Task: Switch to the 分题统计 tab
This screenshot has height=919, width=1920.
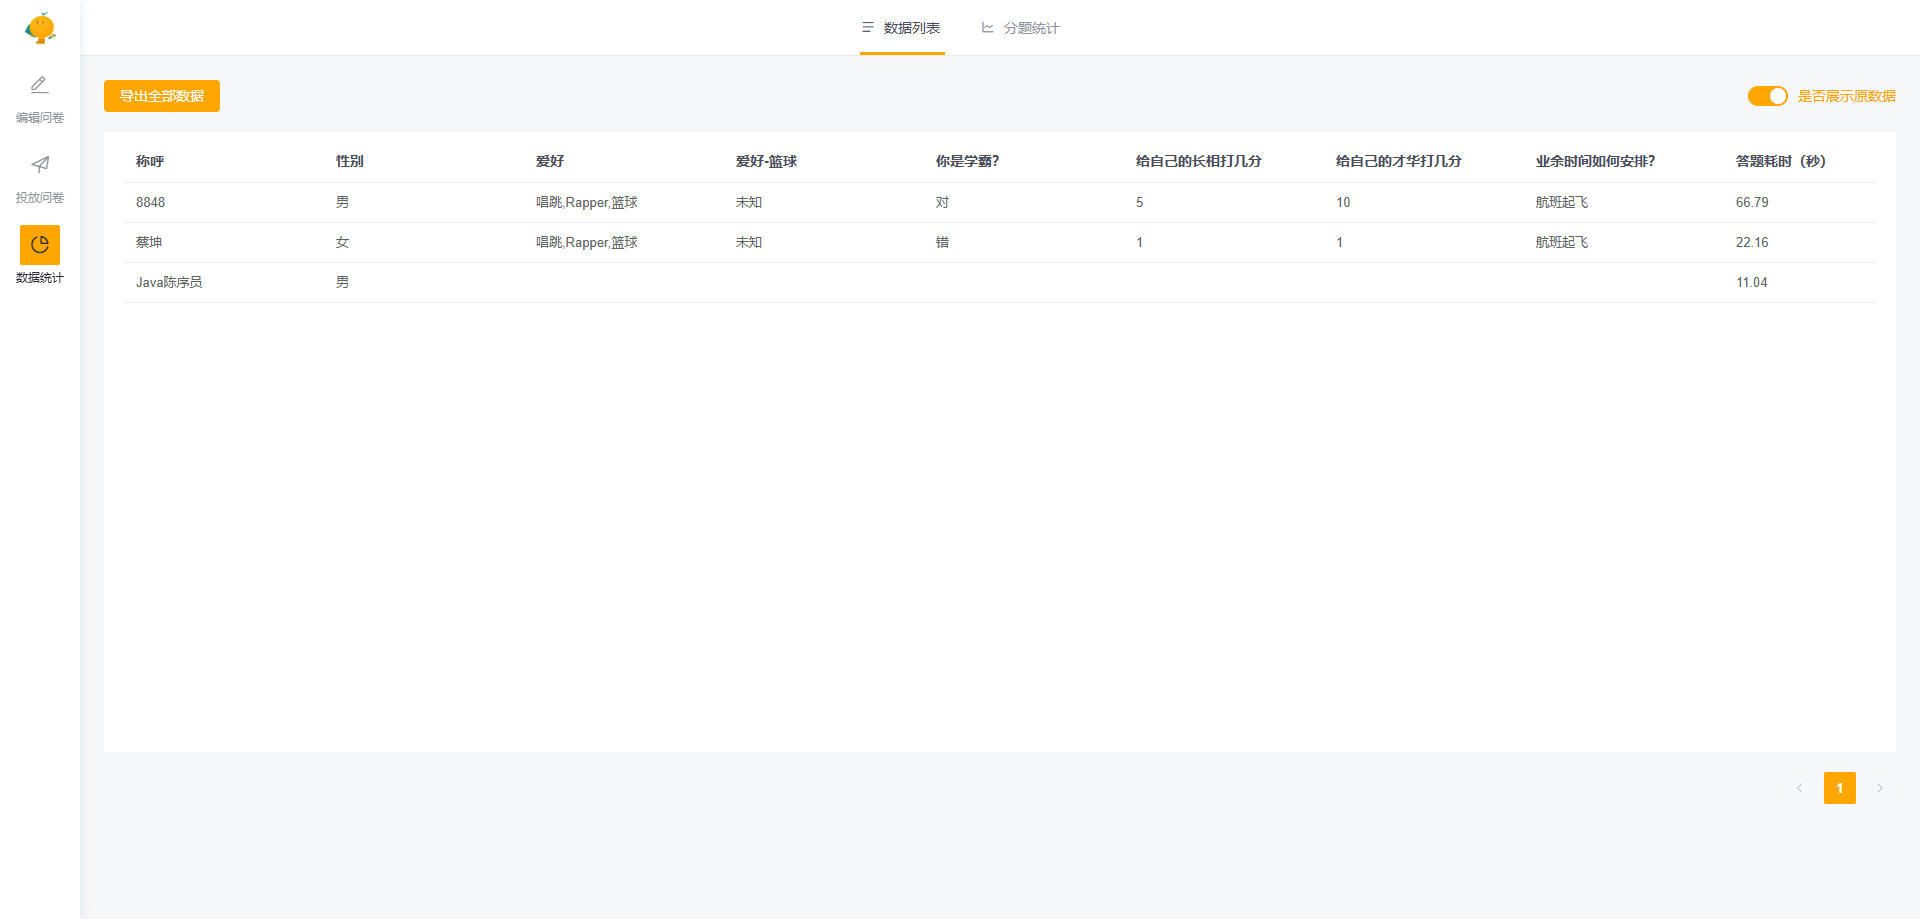Action: tap(1030, 28)
